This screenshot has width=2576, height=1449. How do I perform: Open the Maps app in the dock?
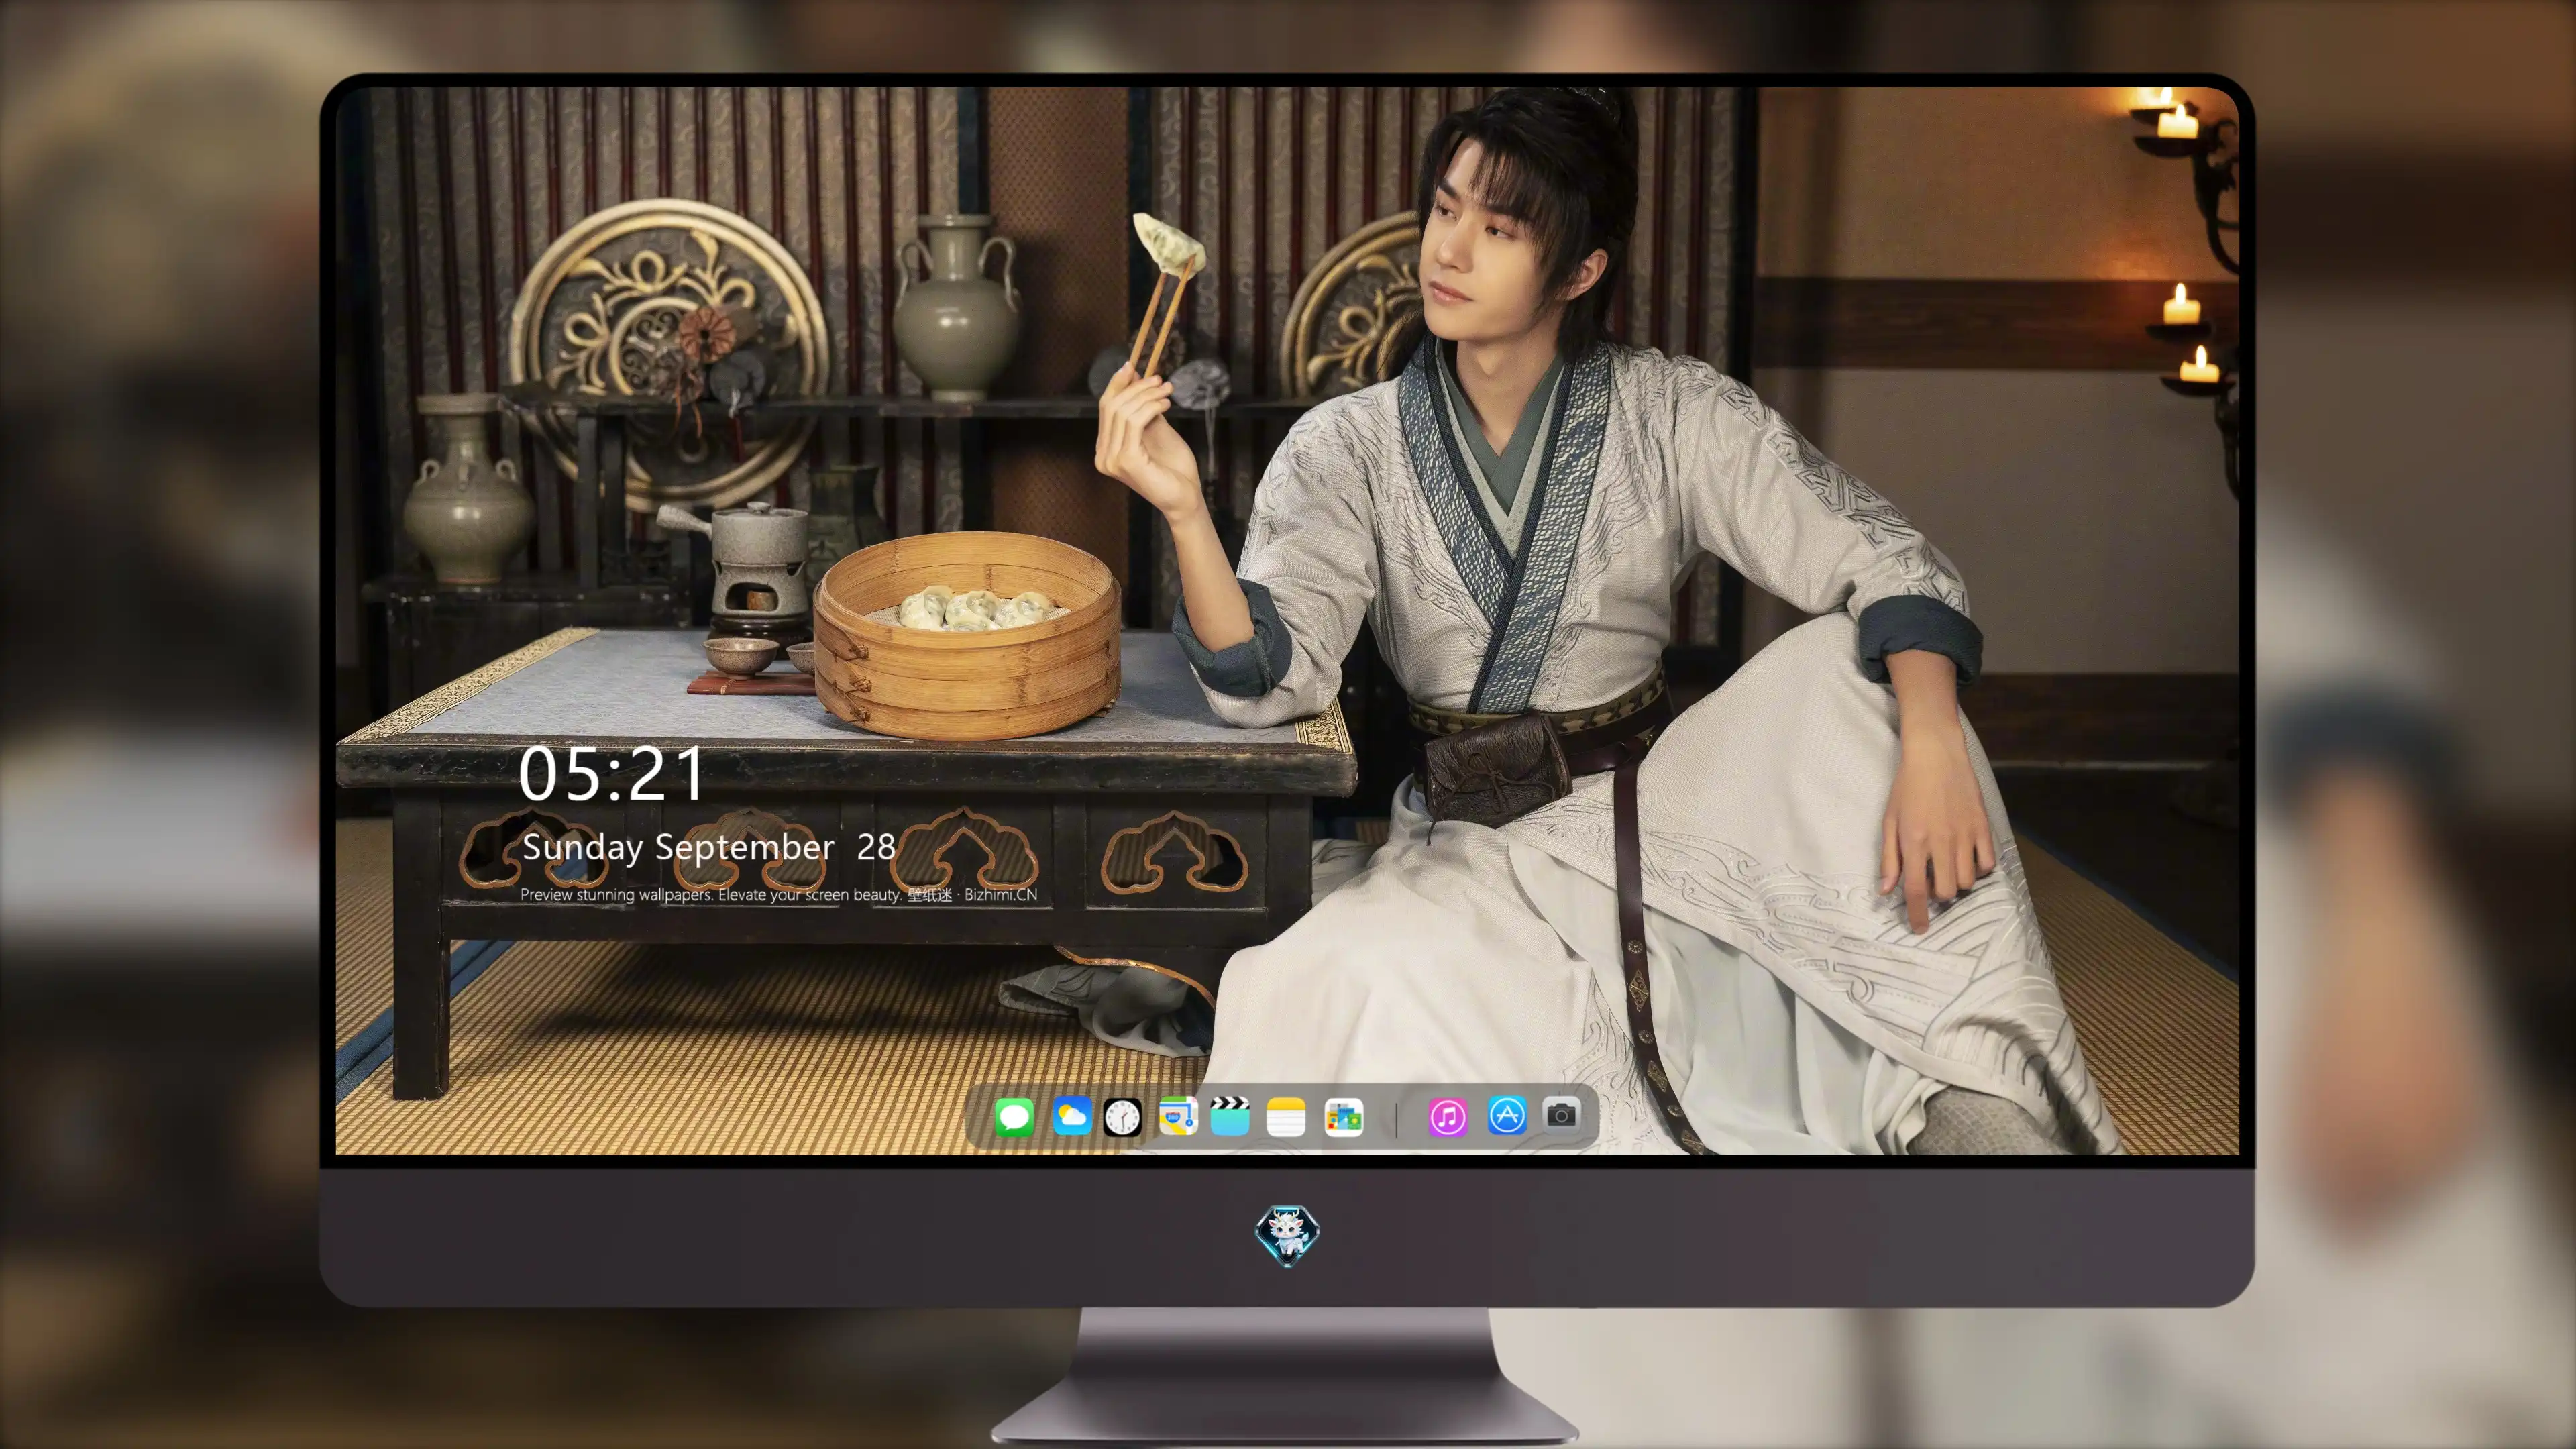[1178, 1116]
